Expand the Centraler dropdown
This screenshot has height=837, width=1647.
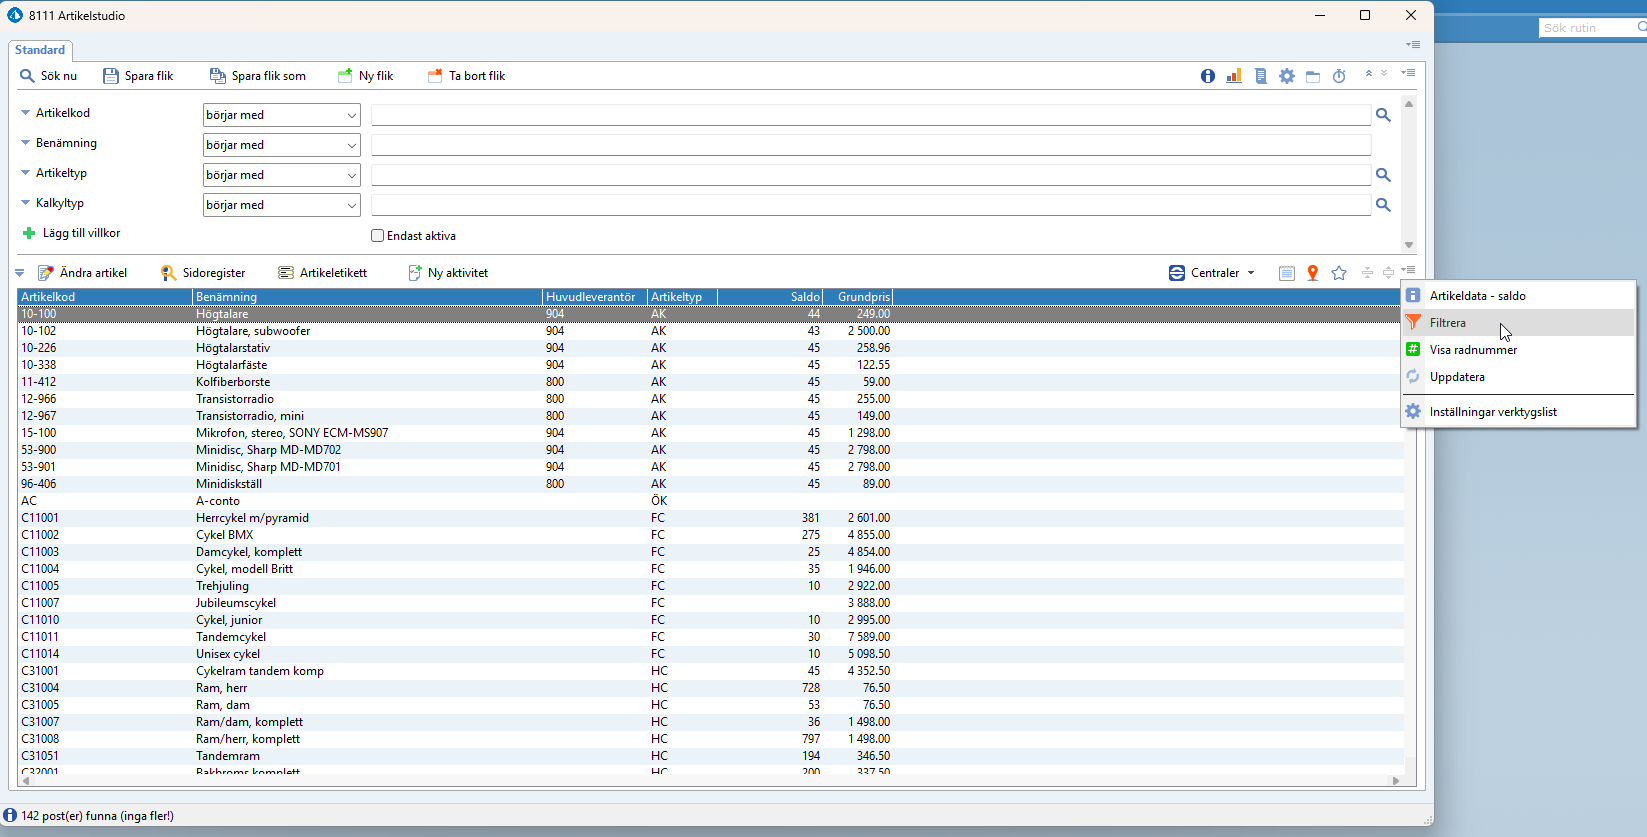tap(1213, 273)
